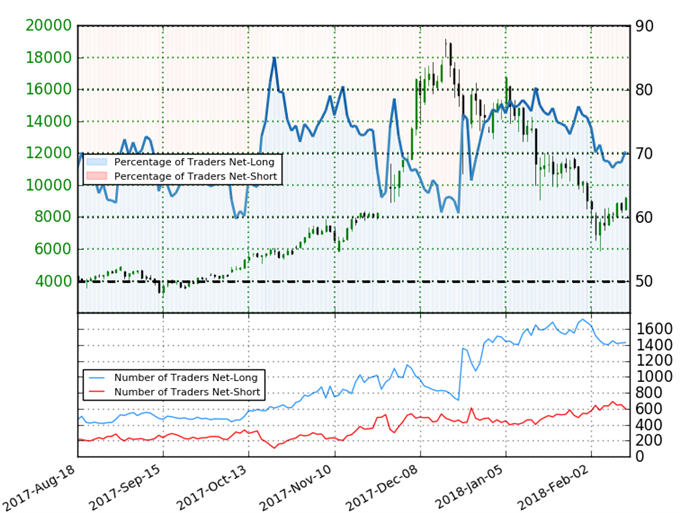Click the 50 percent axis label
This screenshot has height=513, width=680.
coord(644,281)
